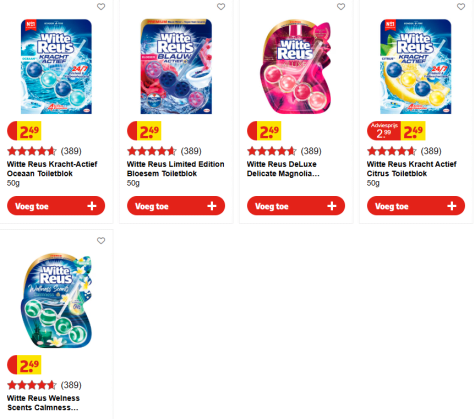View pink DeLuxe Magnolia product image

(x=296, y=66)
